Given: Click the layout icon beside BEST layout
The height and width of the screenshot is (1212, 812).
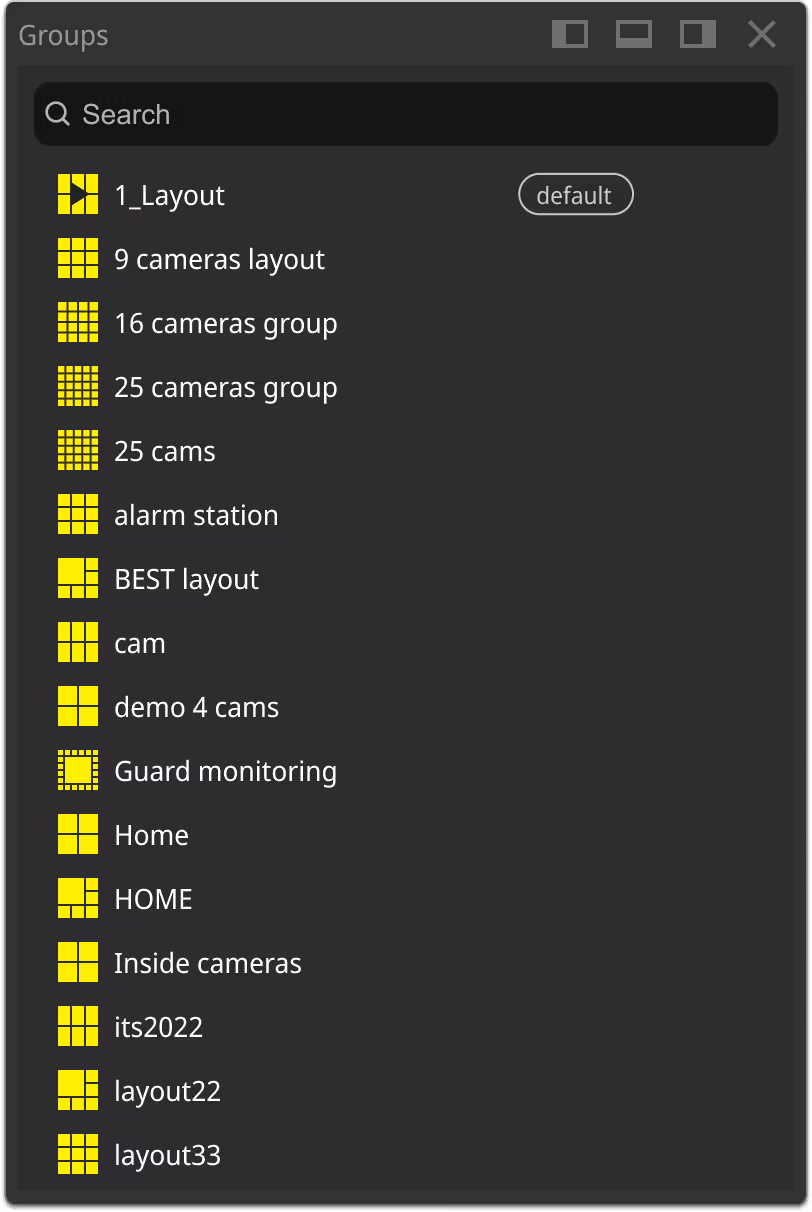Looking at the screenshot, I should pyautogui.click(x=77, y=578).
